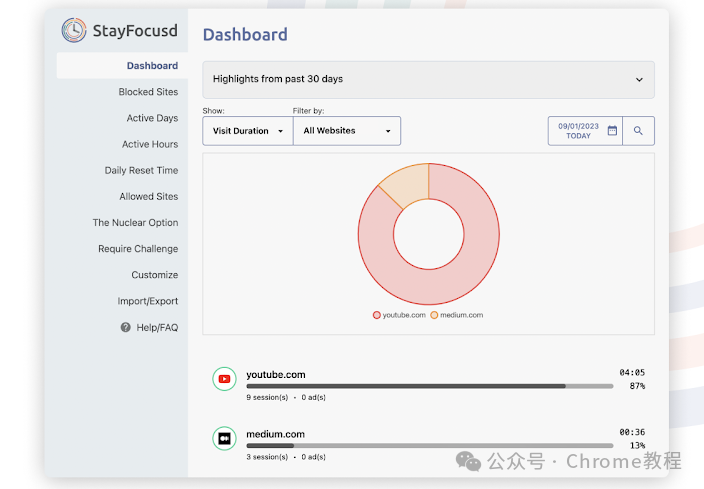Click the Medium site icon
The width and height of the screenshot is (704, 489).
point(224,438)
